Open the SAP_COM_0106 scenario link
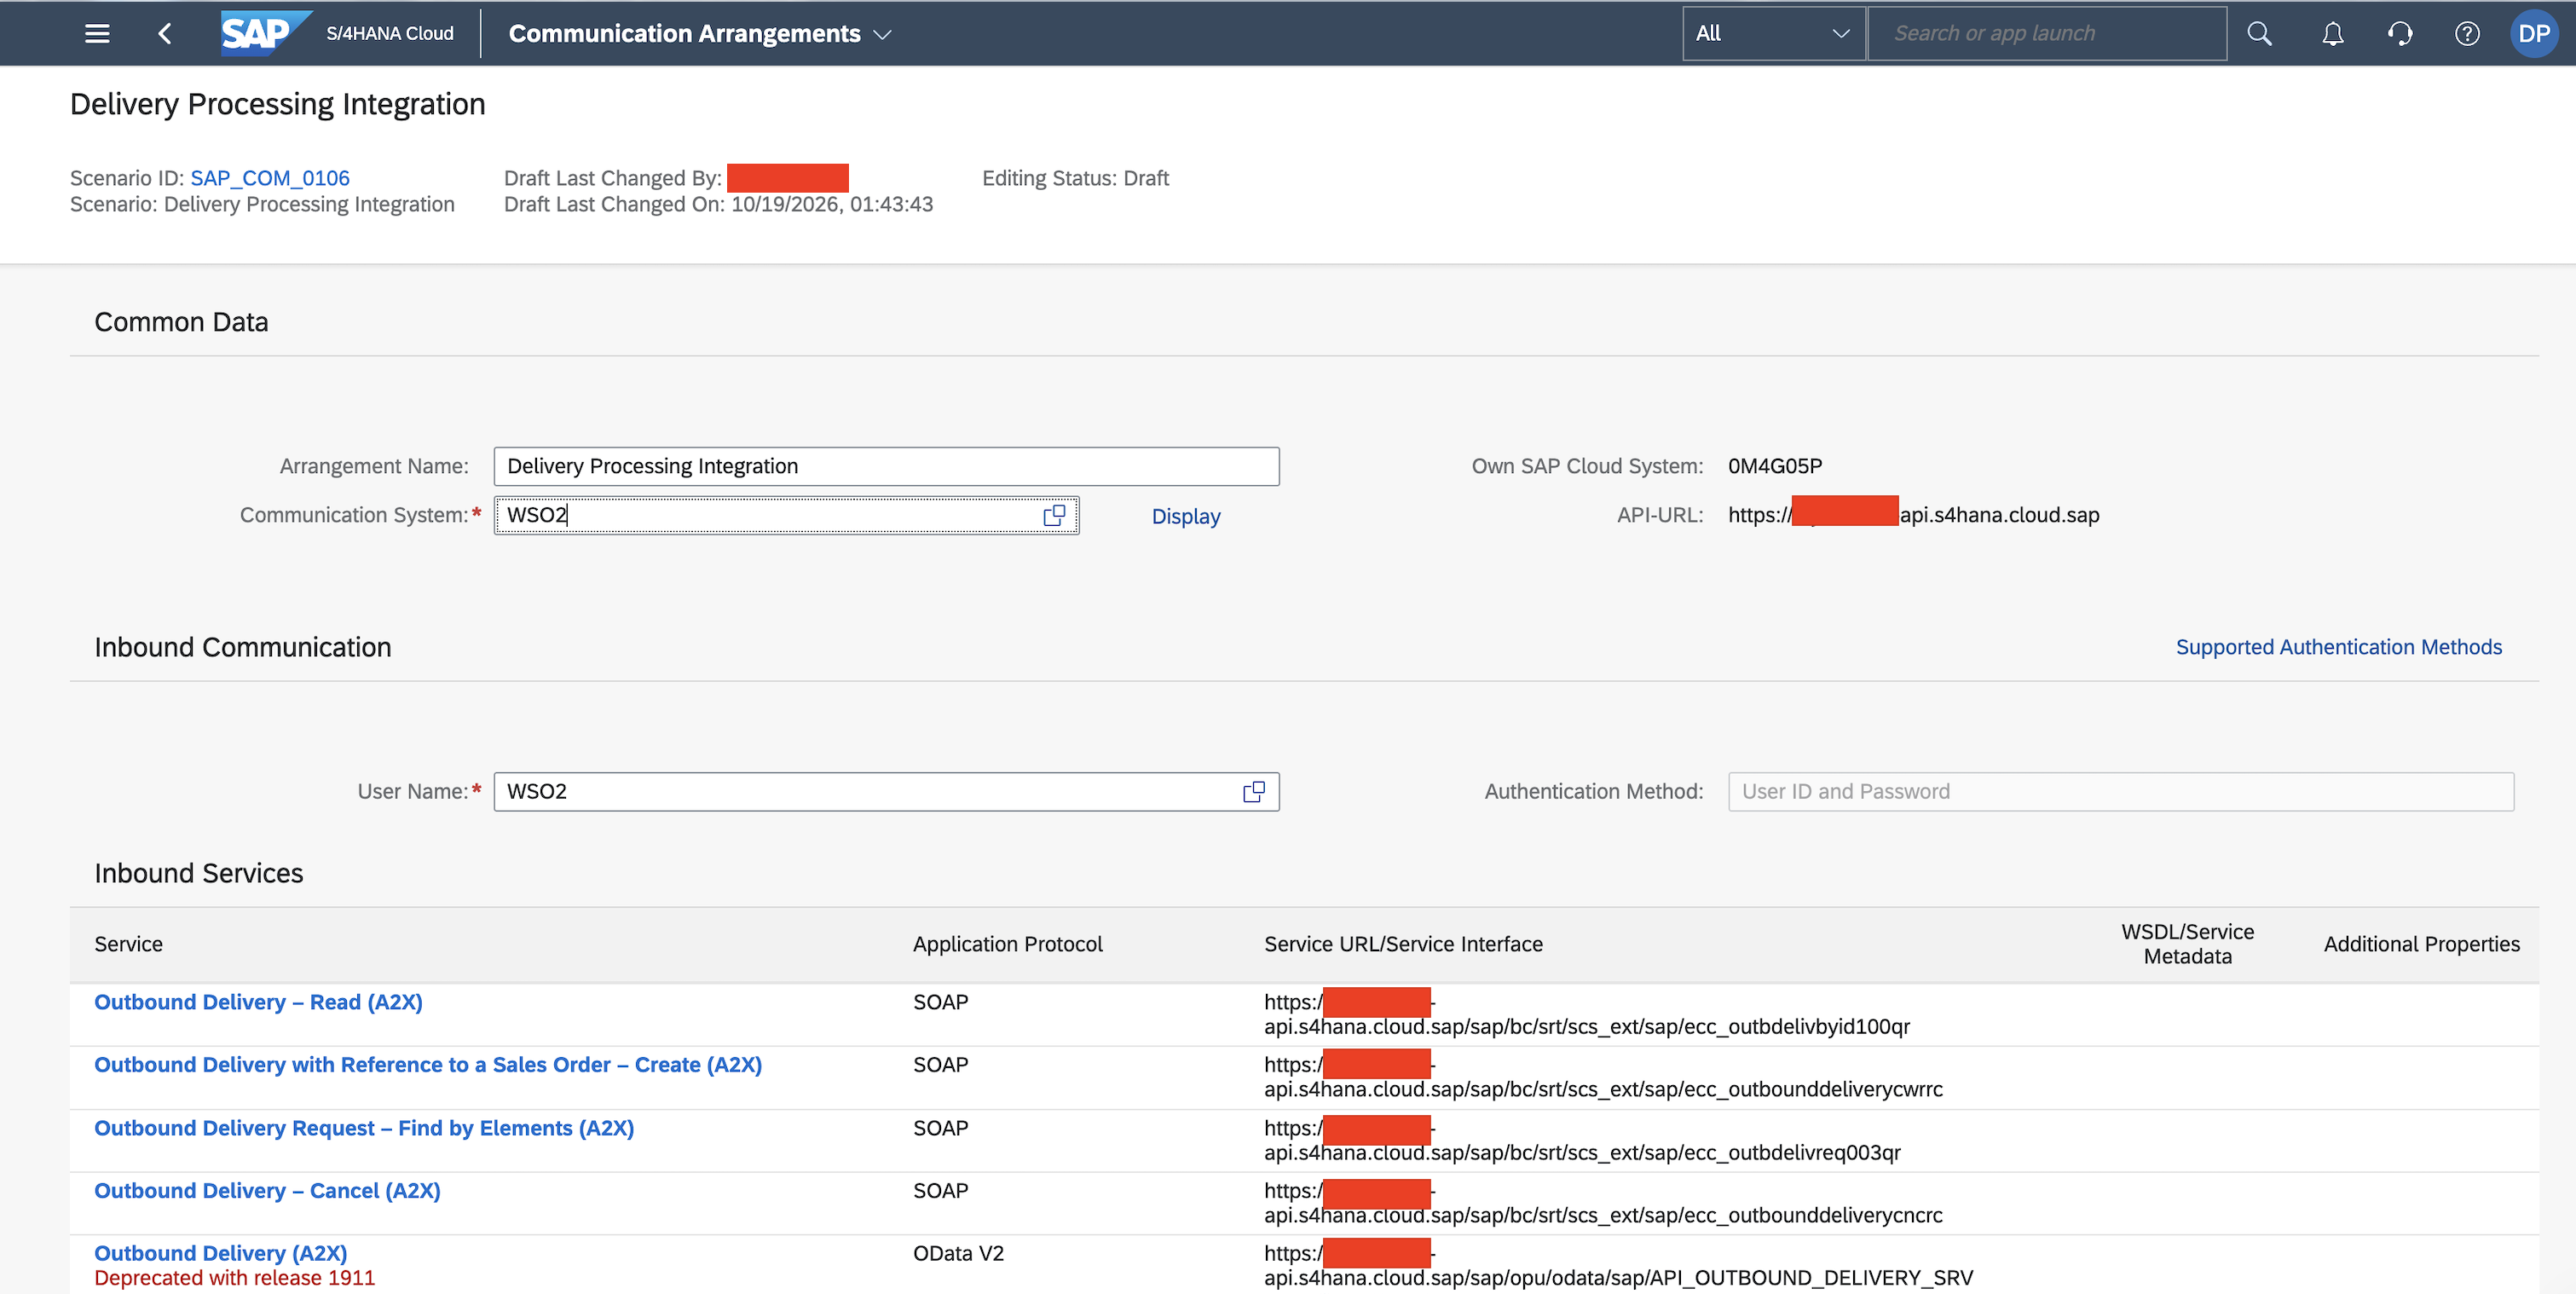 tap(270, 178)
